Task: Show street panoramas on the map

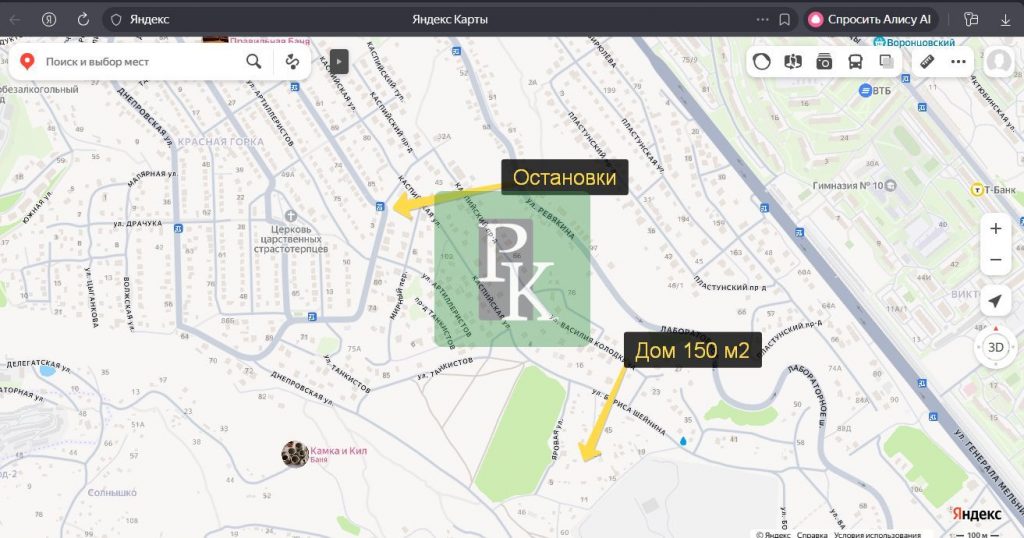Action: click(x=793, y=62)
